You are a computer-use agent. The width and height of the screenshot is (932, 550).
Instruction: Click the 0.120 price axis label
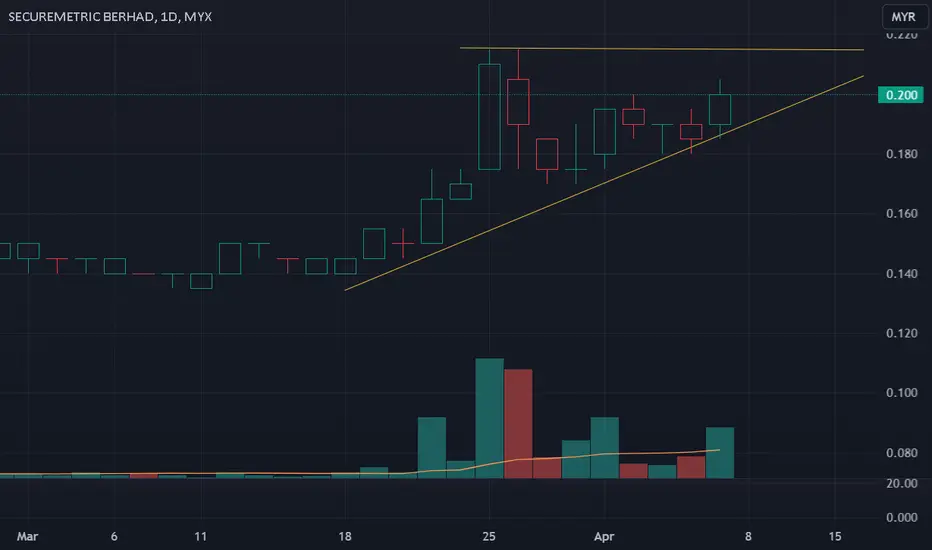(x=902, y=333)
